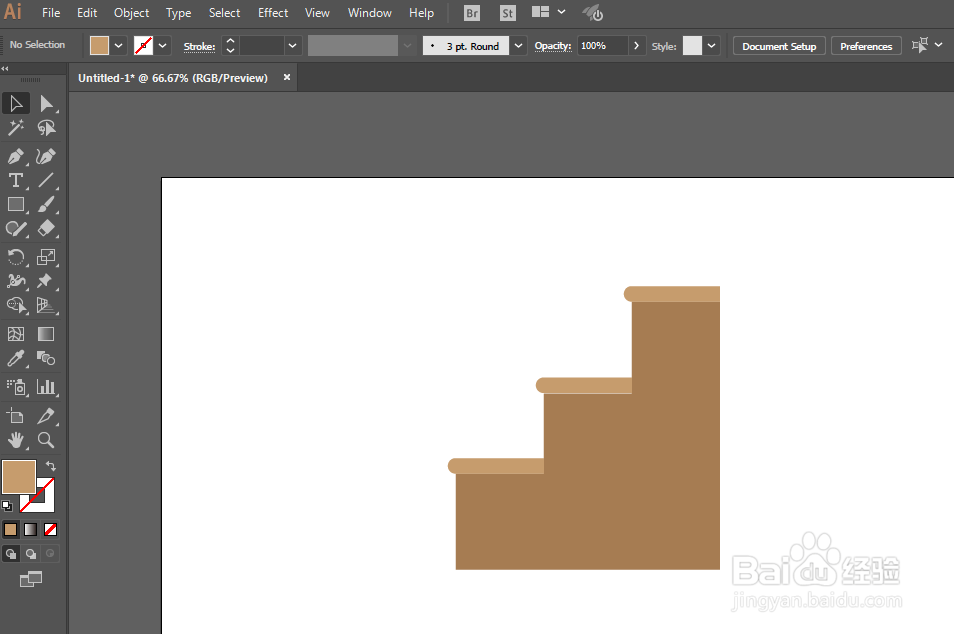Enable Draw Normal mode
The height and width of the screenshot is (634, 954).
[x=11, y=554]
